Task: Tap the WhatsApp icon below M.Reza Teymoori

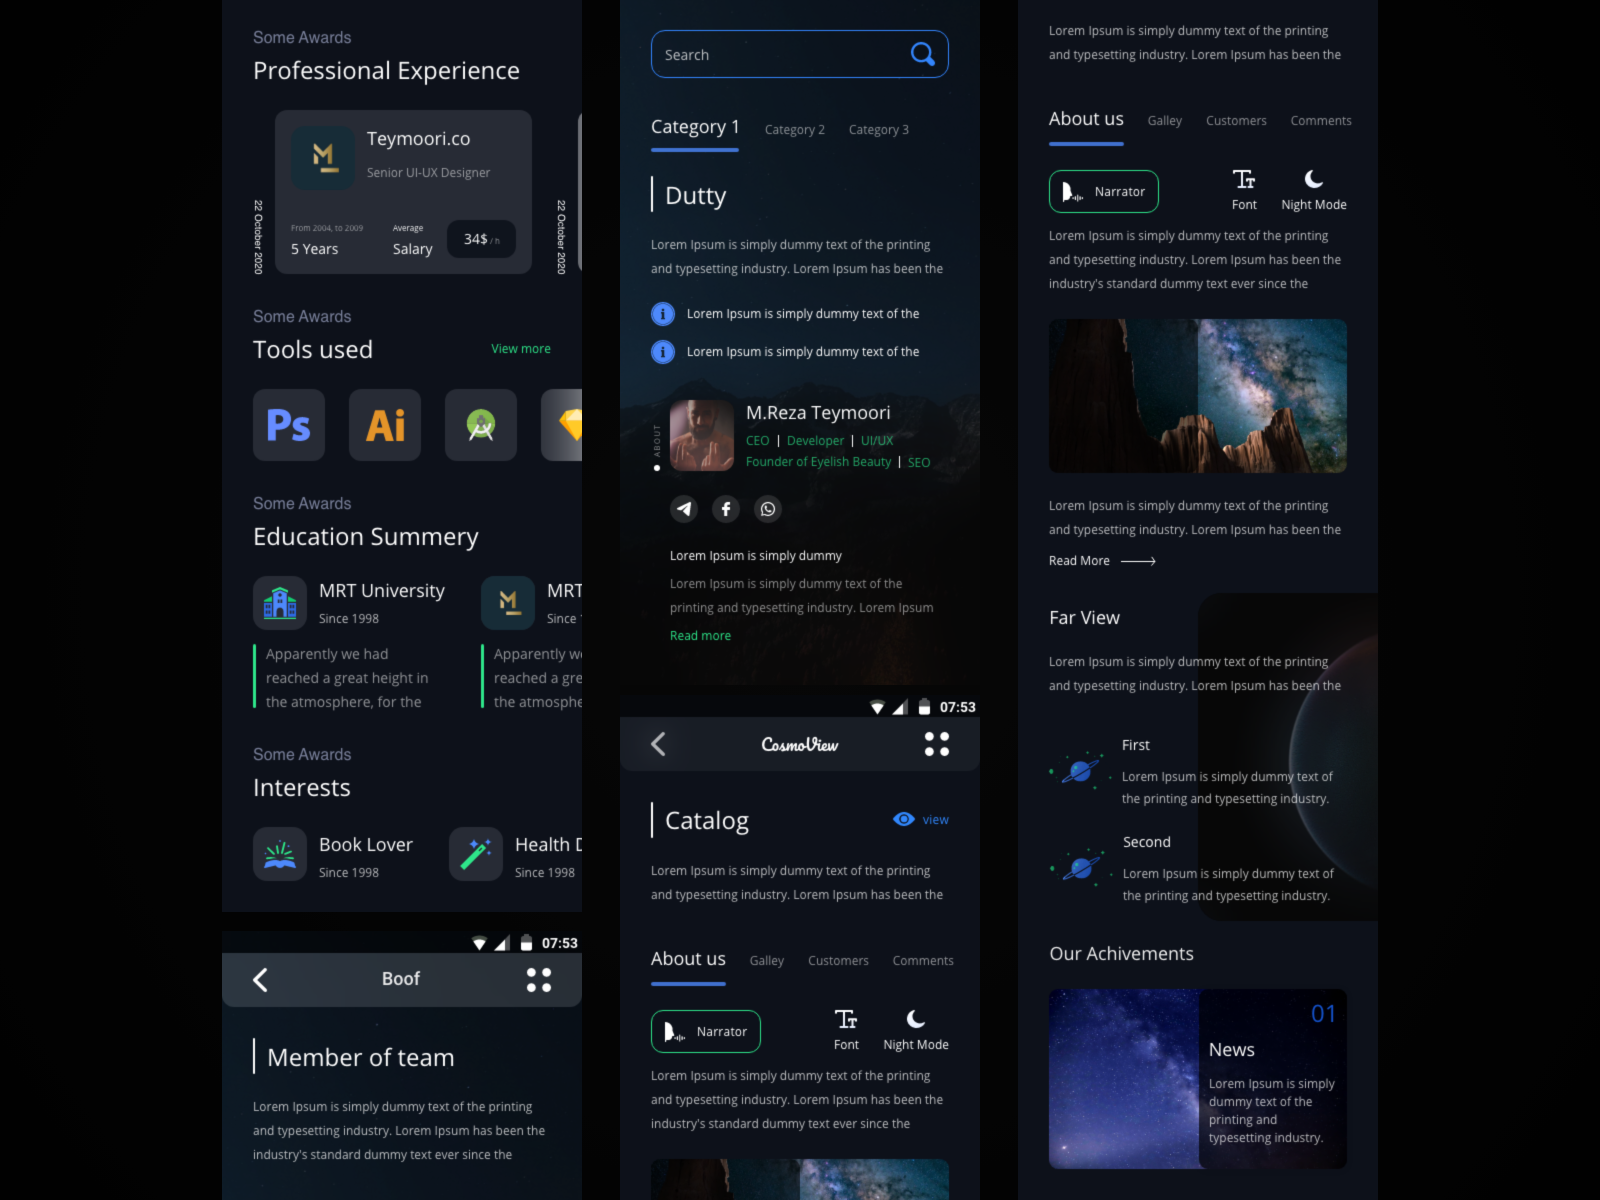Action: click(768, 509)
